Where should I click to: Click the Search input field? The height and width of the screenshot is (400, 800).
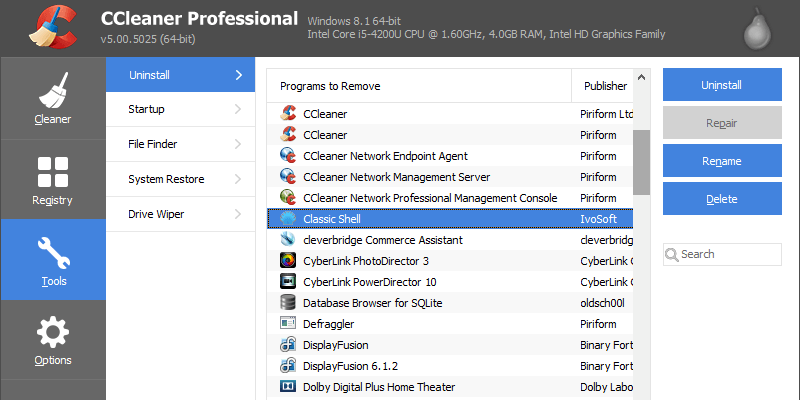pos(722,255)
